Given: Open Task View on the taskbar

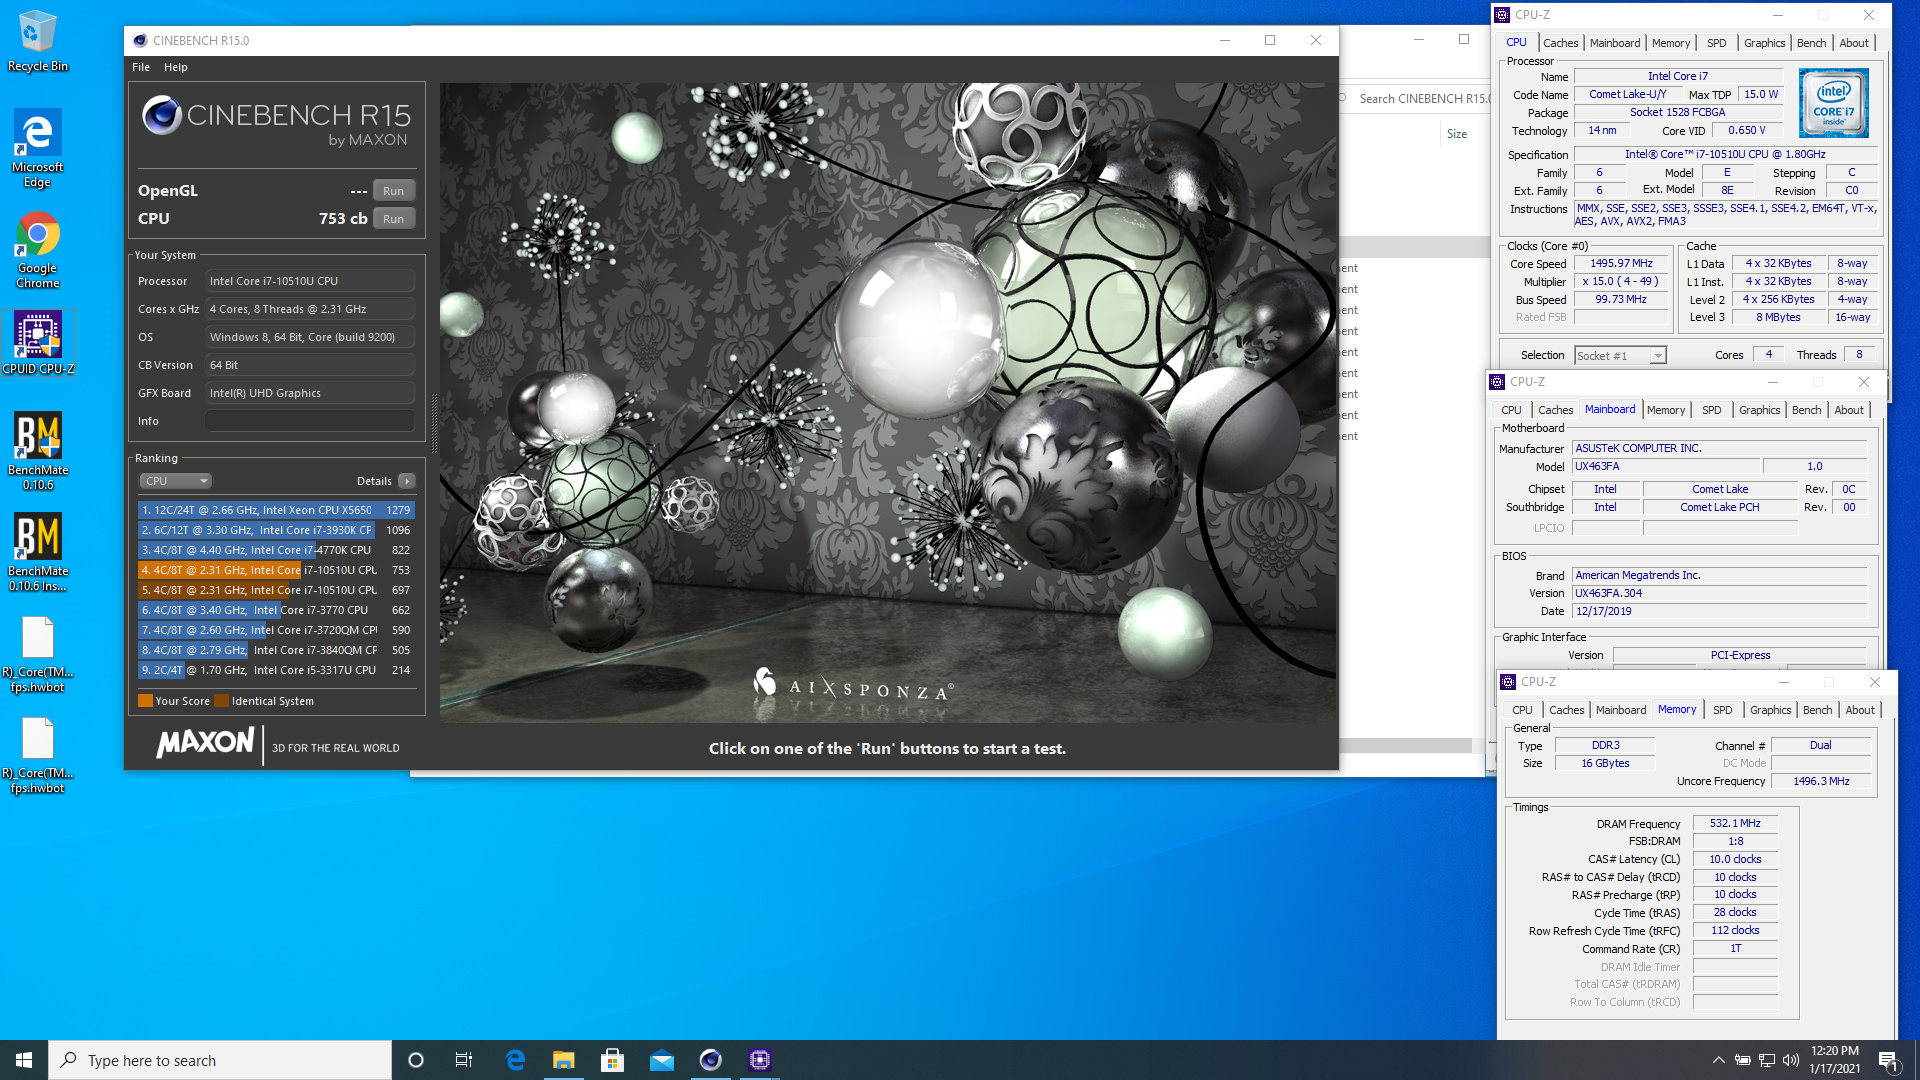Looking at the screenshot, I should [x=464, y=1060].
